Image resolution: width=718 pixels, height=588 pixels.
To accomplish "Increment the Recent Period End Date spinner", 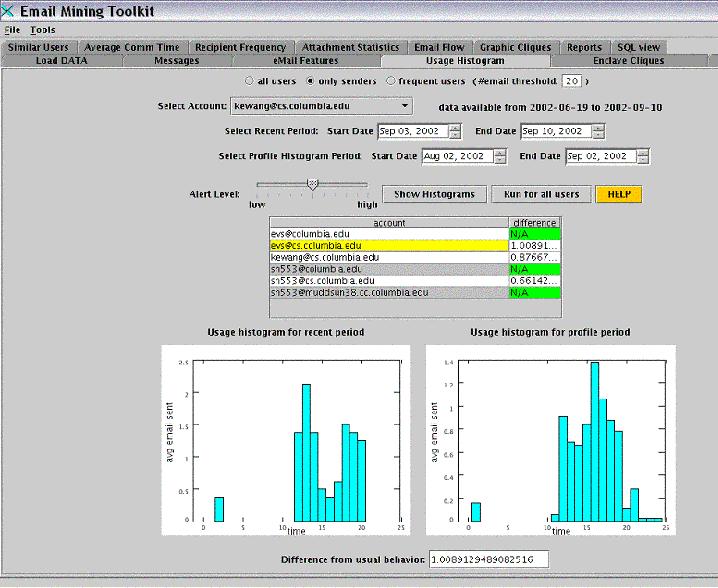I will pyautogui.click(x=598, y=127).
